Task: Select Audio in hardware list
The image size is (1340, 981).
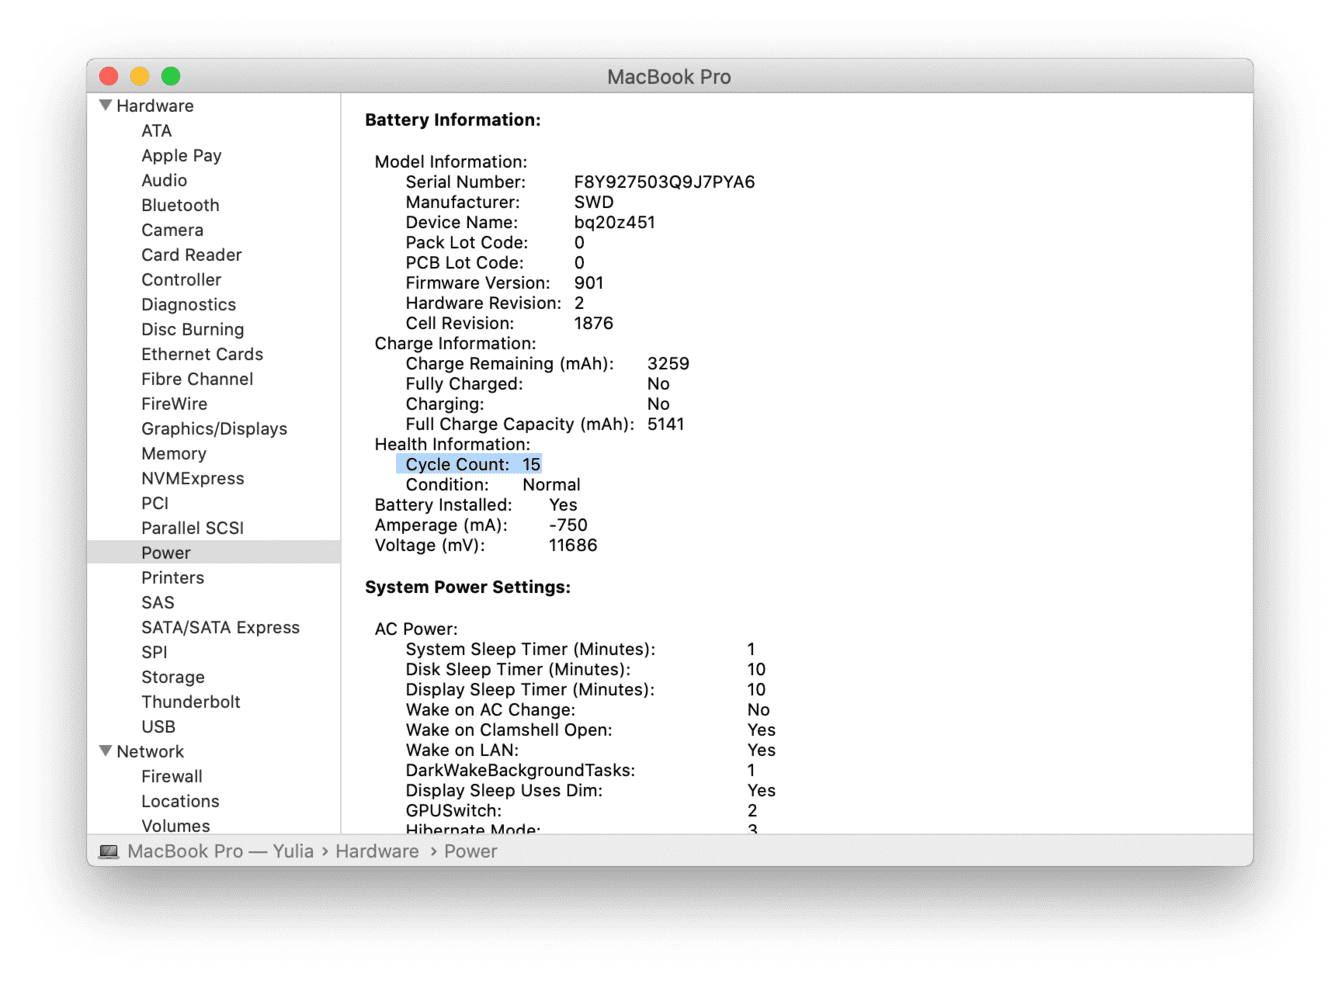Action: pos(164,181)
